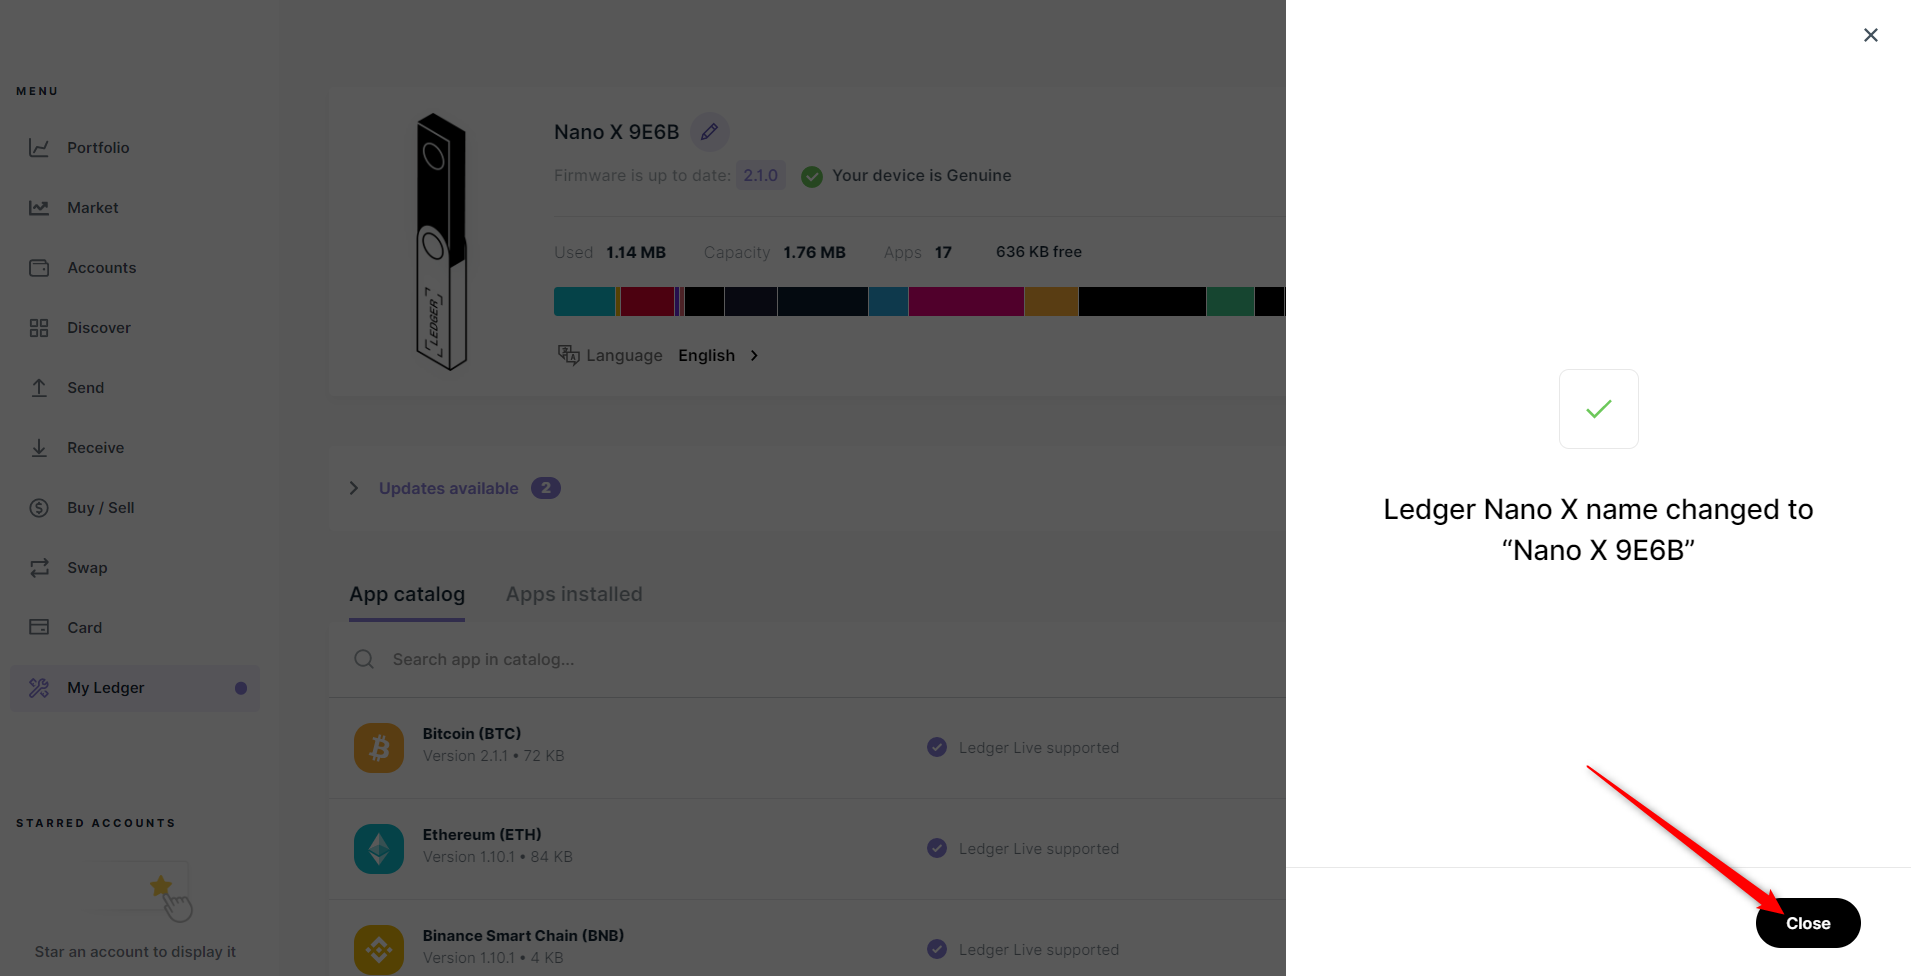Switch to the Apps installed tab

574,594
